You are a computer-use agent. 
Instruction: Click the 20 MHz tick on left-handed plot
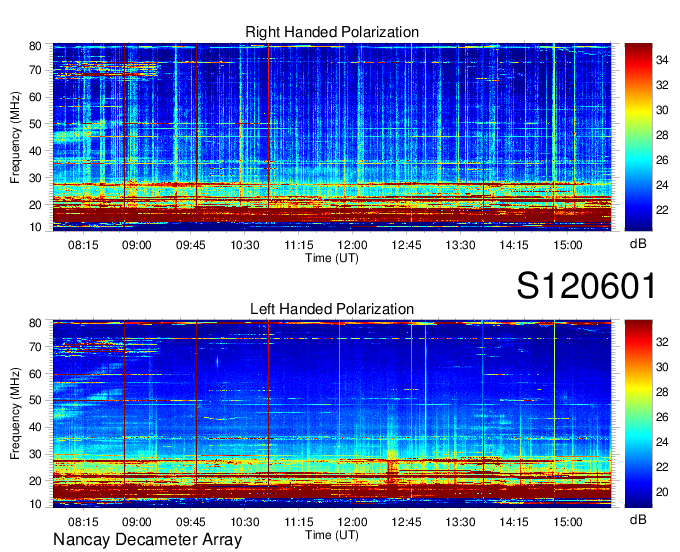[x=35, y=481]
